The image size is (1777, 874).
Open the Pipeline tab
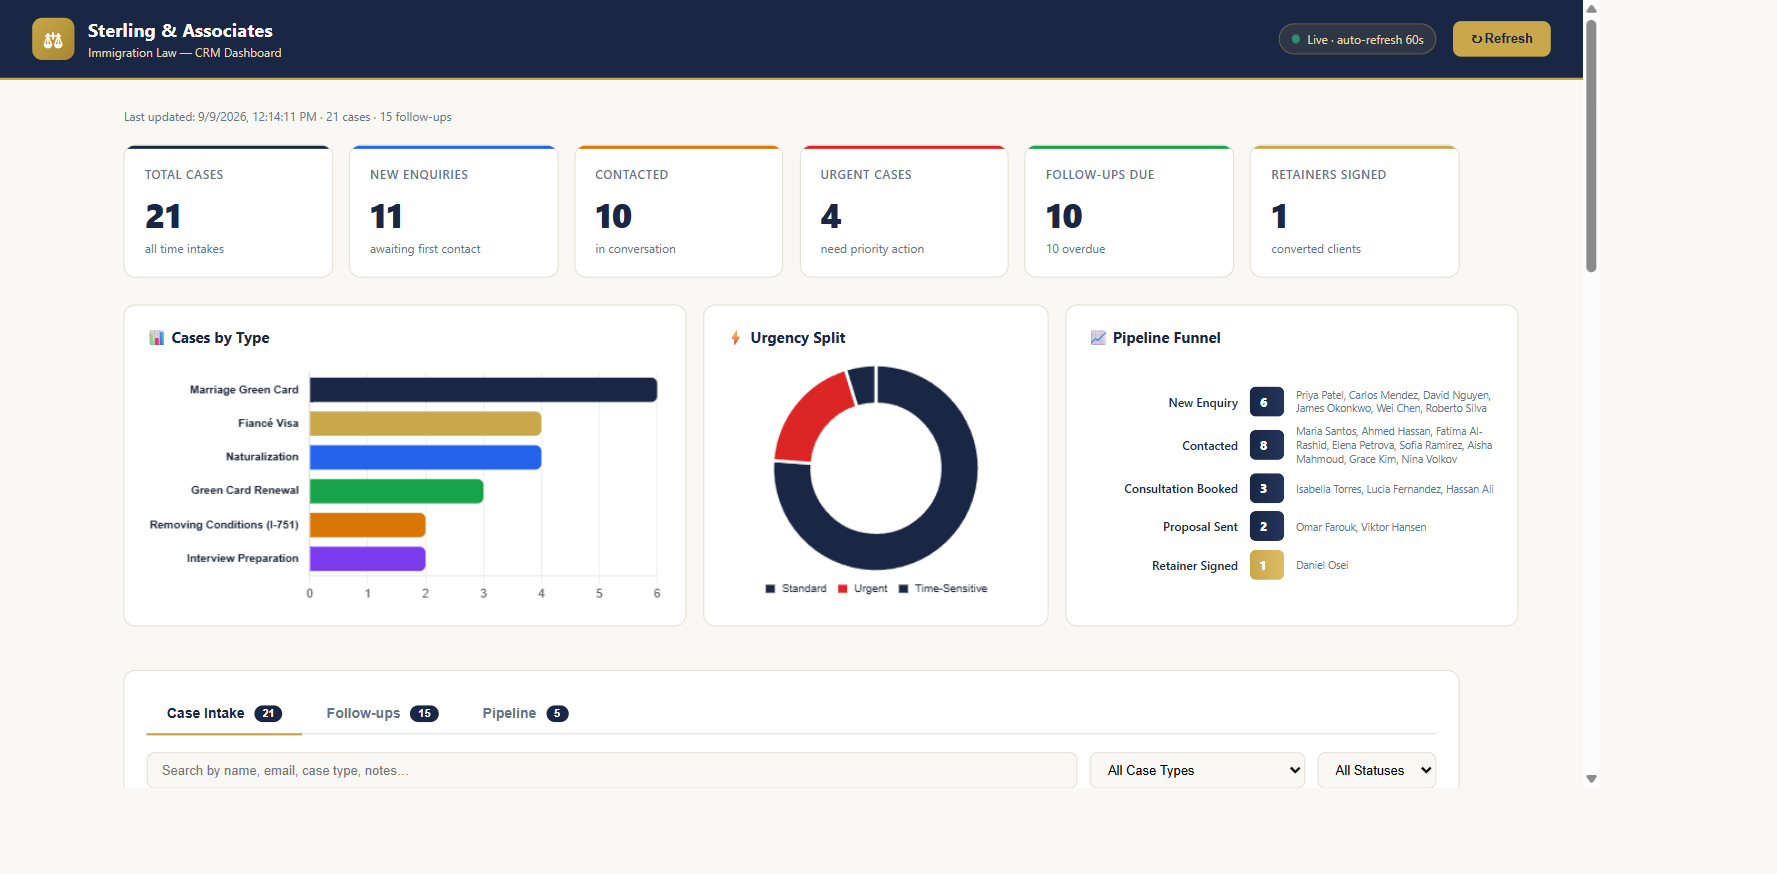[x=525, y=713]
